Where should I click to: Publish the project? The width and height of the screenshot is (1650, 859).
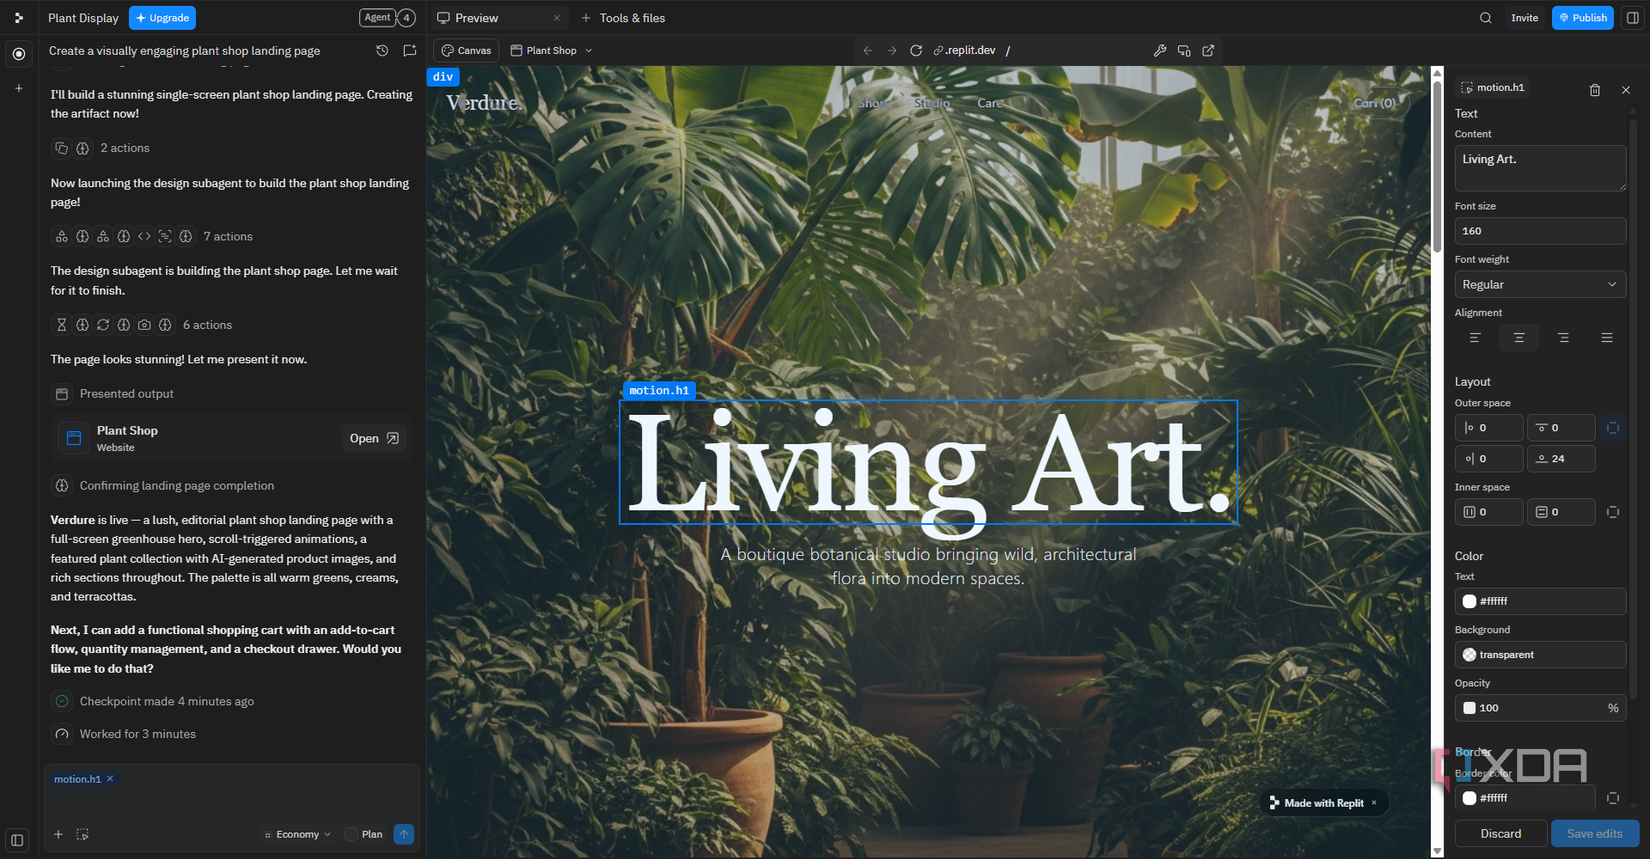click(x=1582, y=18)
